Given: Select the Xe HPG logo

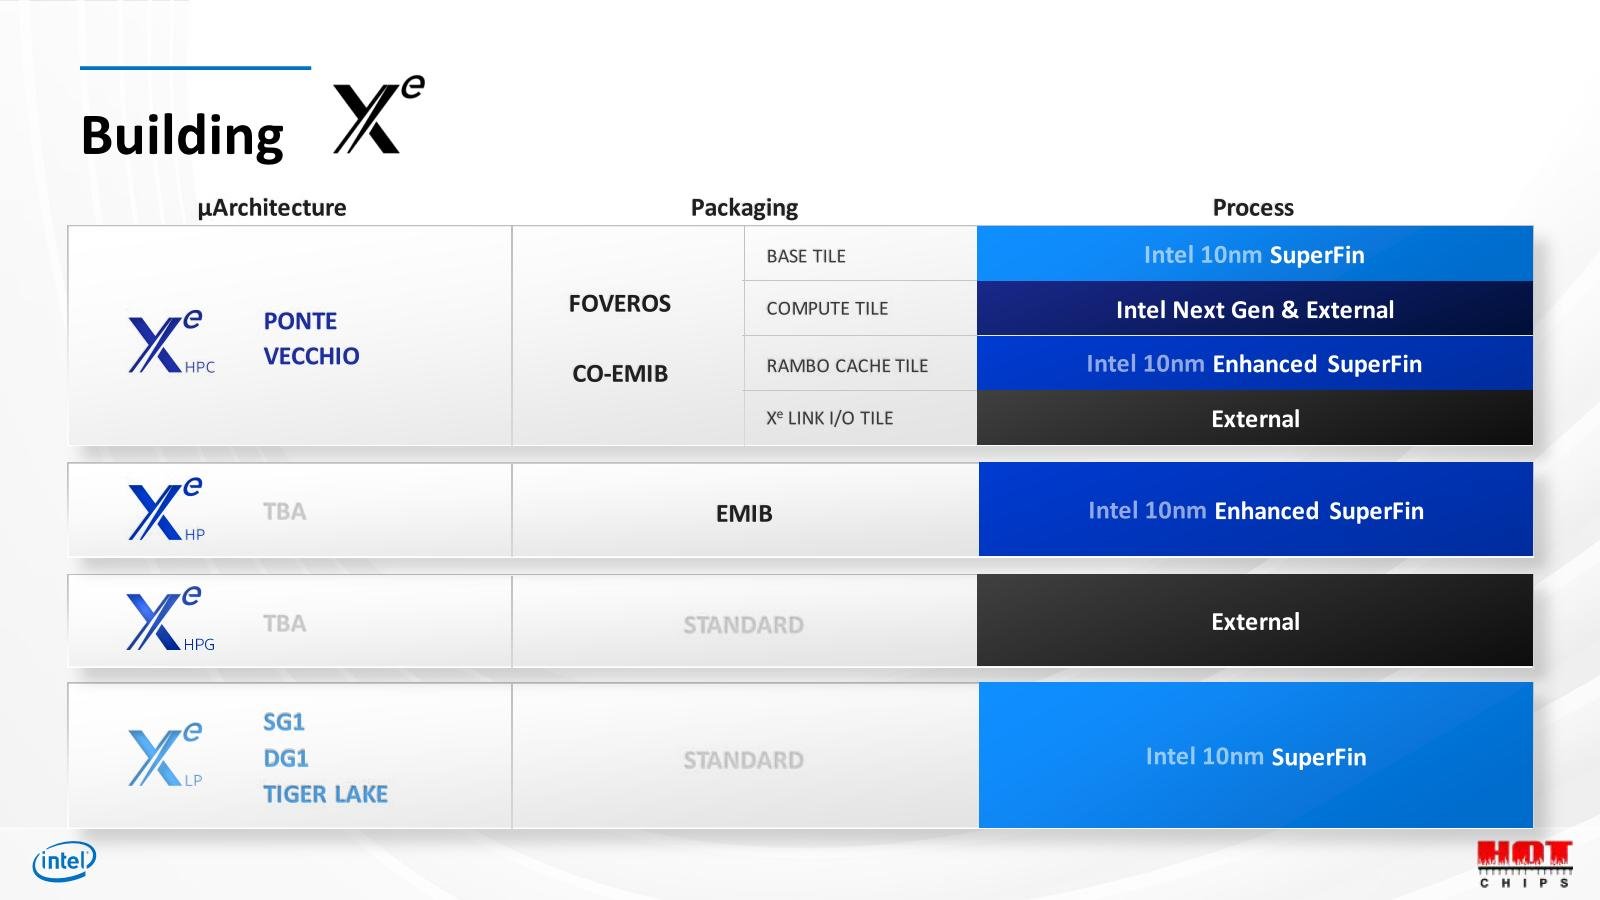Looking at the screenshot, I should click(170, 620).
